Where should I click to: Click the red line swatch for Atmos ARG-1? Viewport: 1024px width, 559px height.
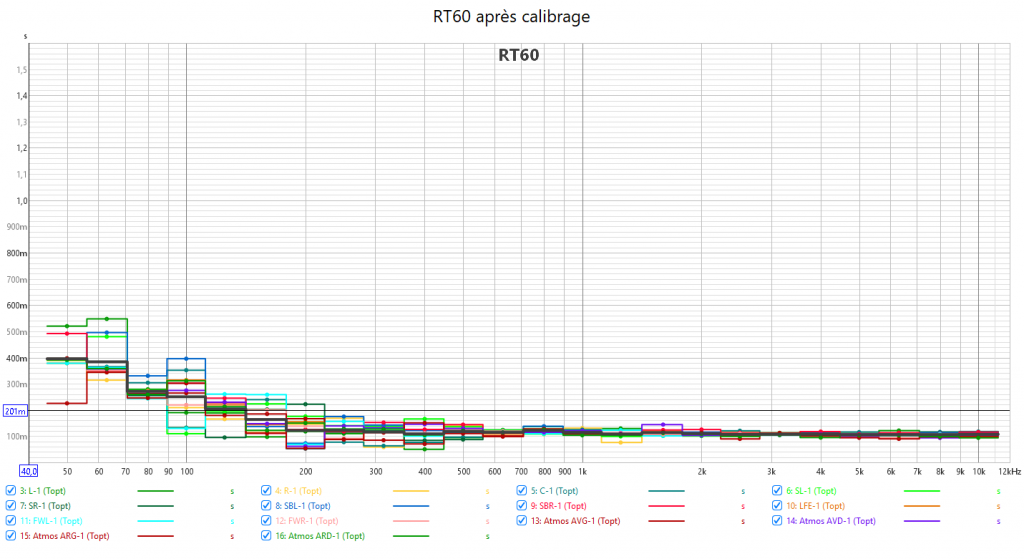coord(155,537)
